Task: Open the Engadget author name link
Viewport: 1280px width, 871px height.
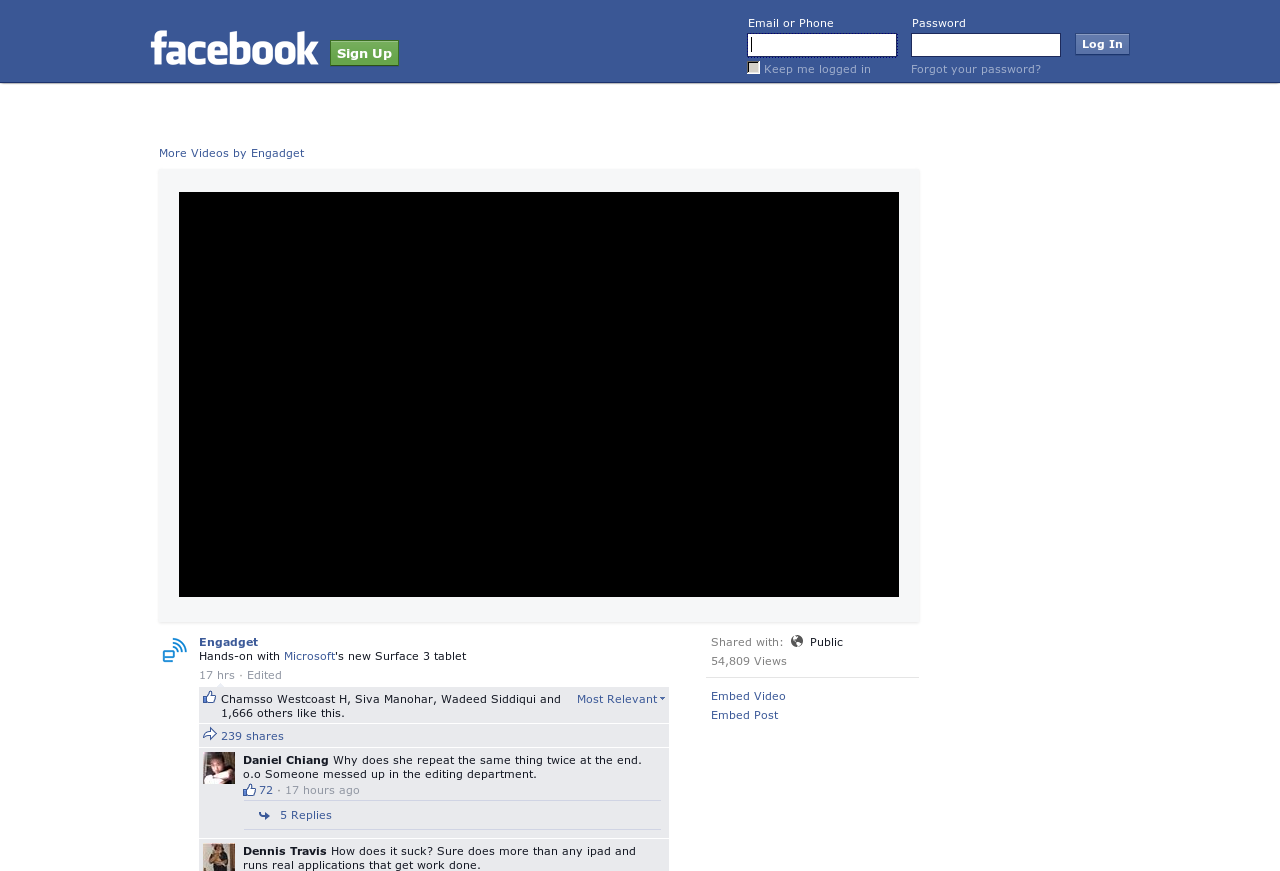Action: [x=229, y=642]
